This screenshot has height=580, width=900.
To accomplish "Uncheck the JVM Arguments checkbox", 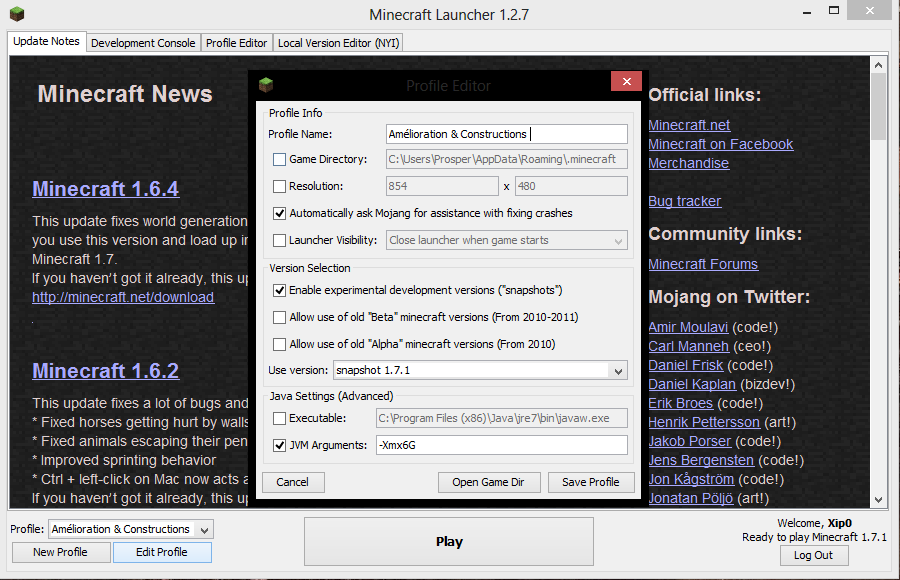I will point(280,445).
